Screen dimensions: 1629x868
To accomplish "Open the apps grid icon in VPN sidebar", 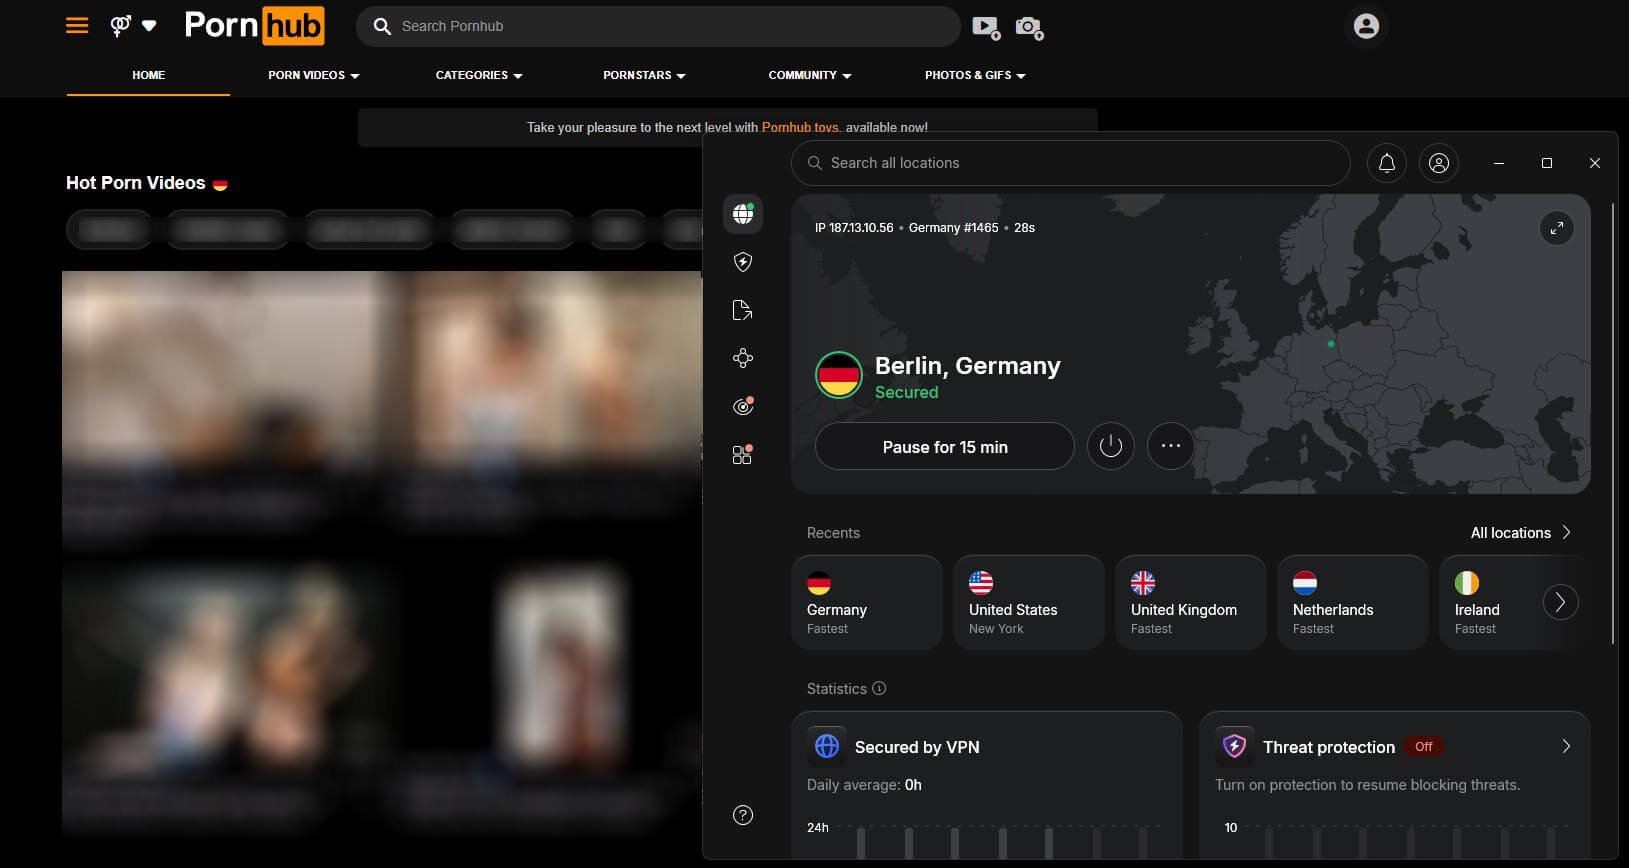I will (x=743, y=454).
